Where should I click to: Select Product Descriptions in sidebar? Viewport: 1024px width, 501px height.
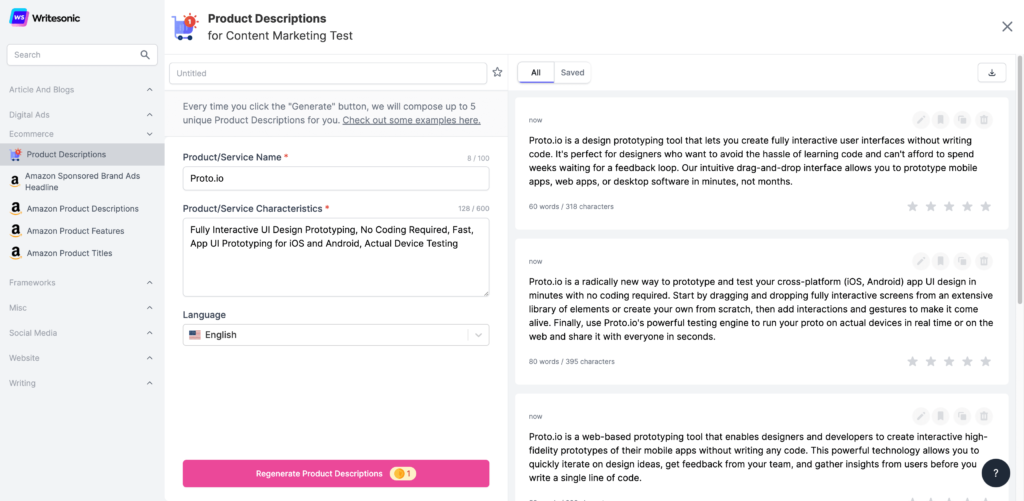[82, 154]
